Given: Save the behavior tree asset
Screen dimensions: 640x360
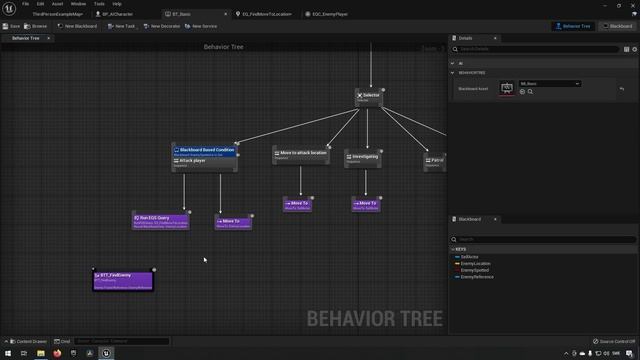Looking at the screenshot, I should (11, 26).
